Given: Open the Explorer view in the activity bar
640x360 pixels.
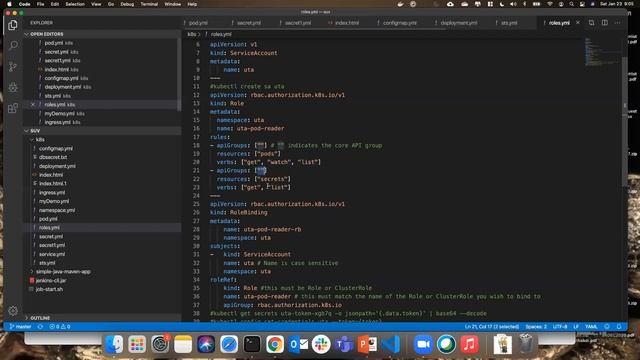Looking at the screenshot, I should coord(13,25).
